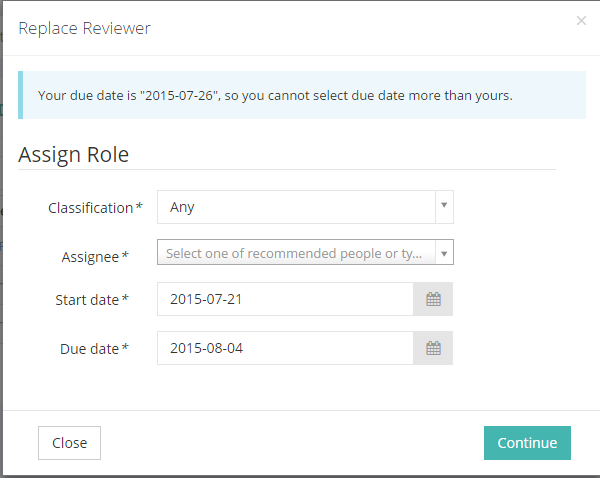Open the Classification box showing Any
Image resolution: width=600 pixels, height=478 pixels.
(305, 207)
